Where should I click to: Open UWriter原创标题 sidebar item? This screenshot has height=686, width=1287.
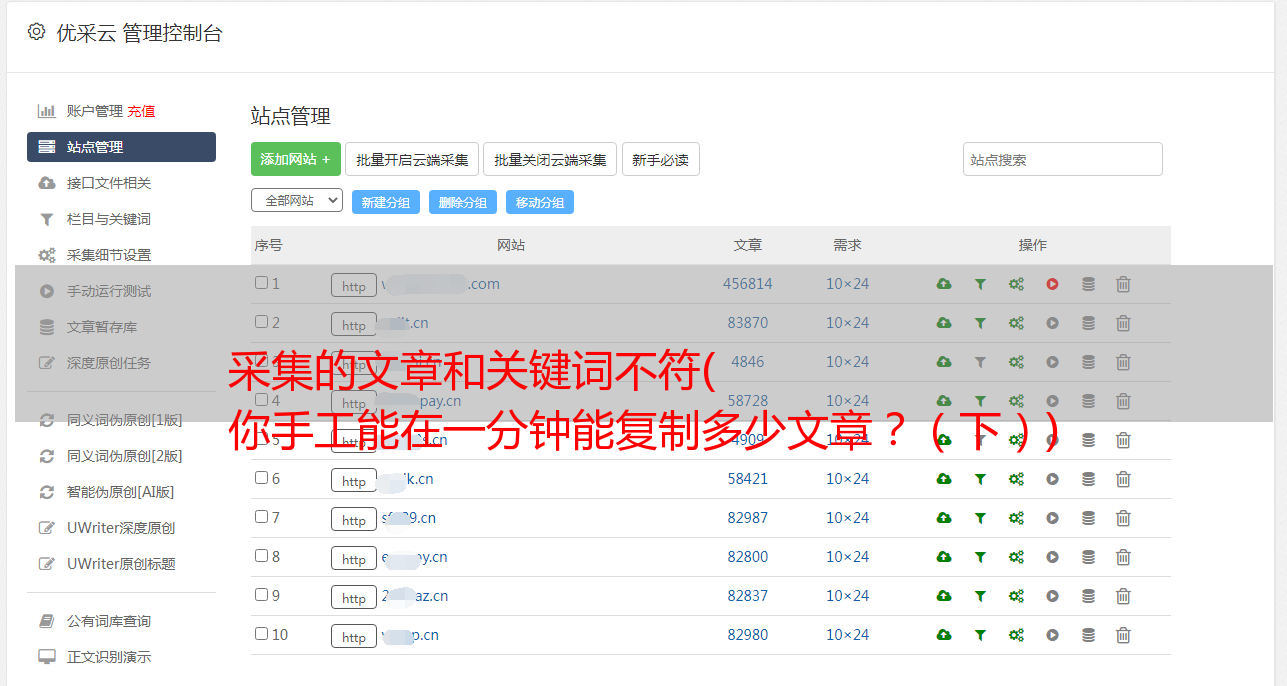click(121, 564)
